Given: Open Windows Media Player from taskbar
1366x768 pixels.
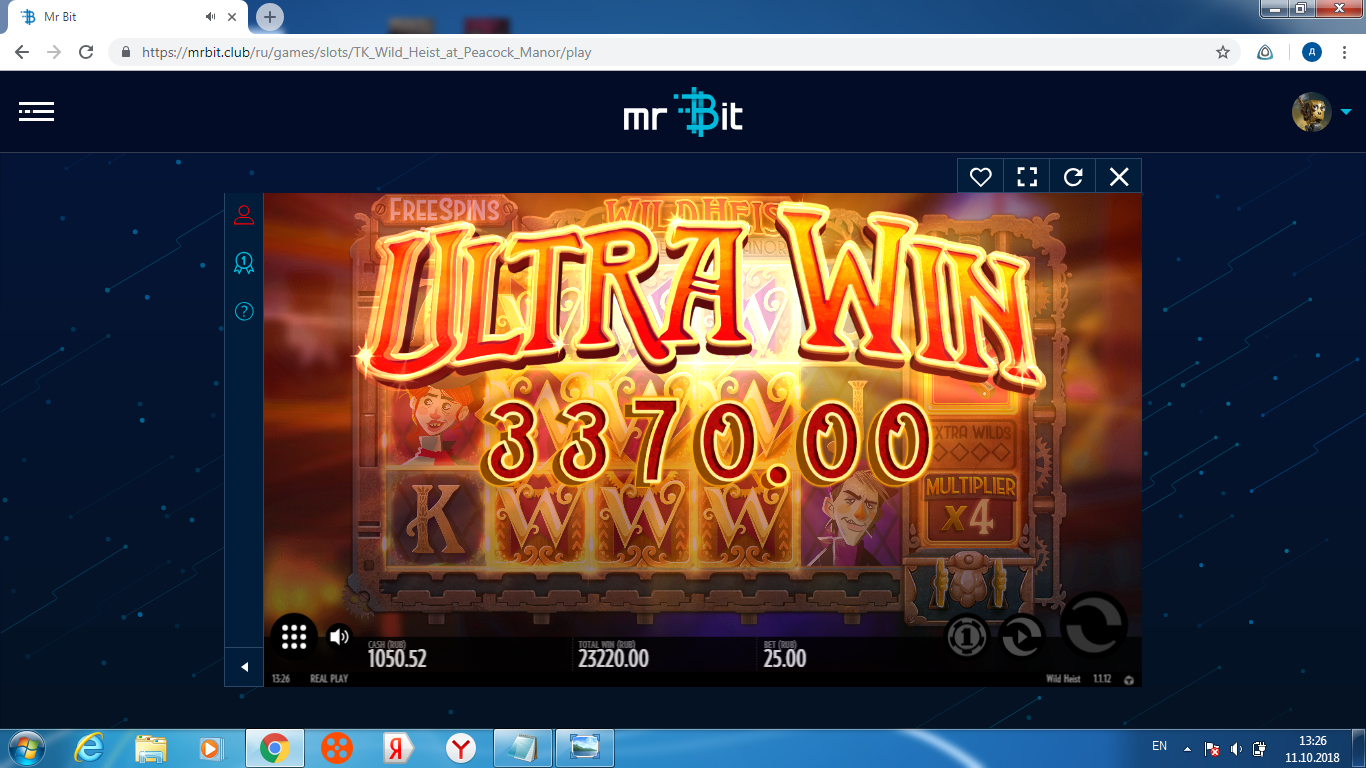Looking at the screenshot, I should 211,748.
